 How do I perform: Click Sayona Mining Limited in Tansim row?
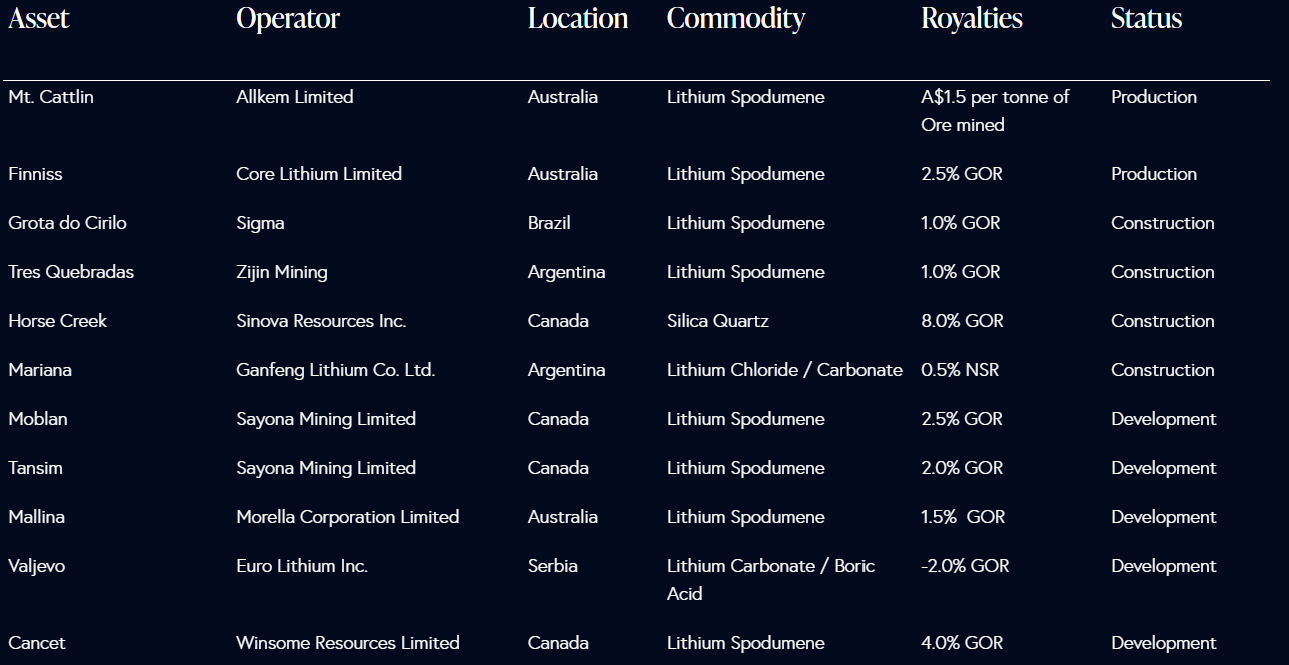(326, 468)
